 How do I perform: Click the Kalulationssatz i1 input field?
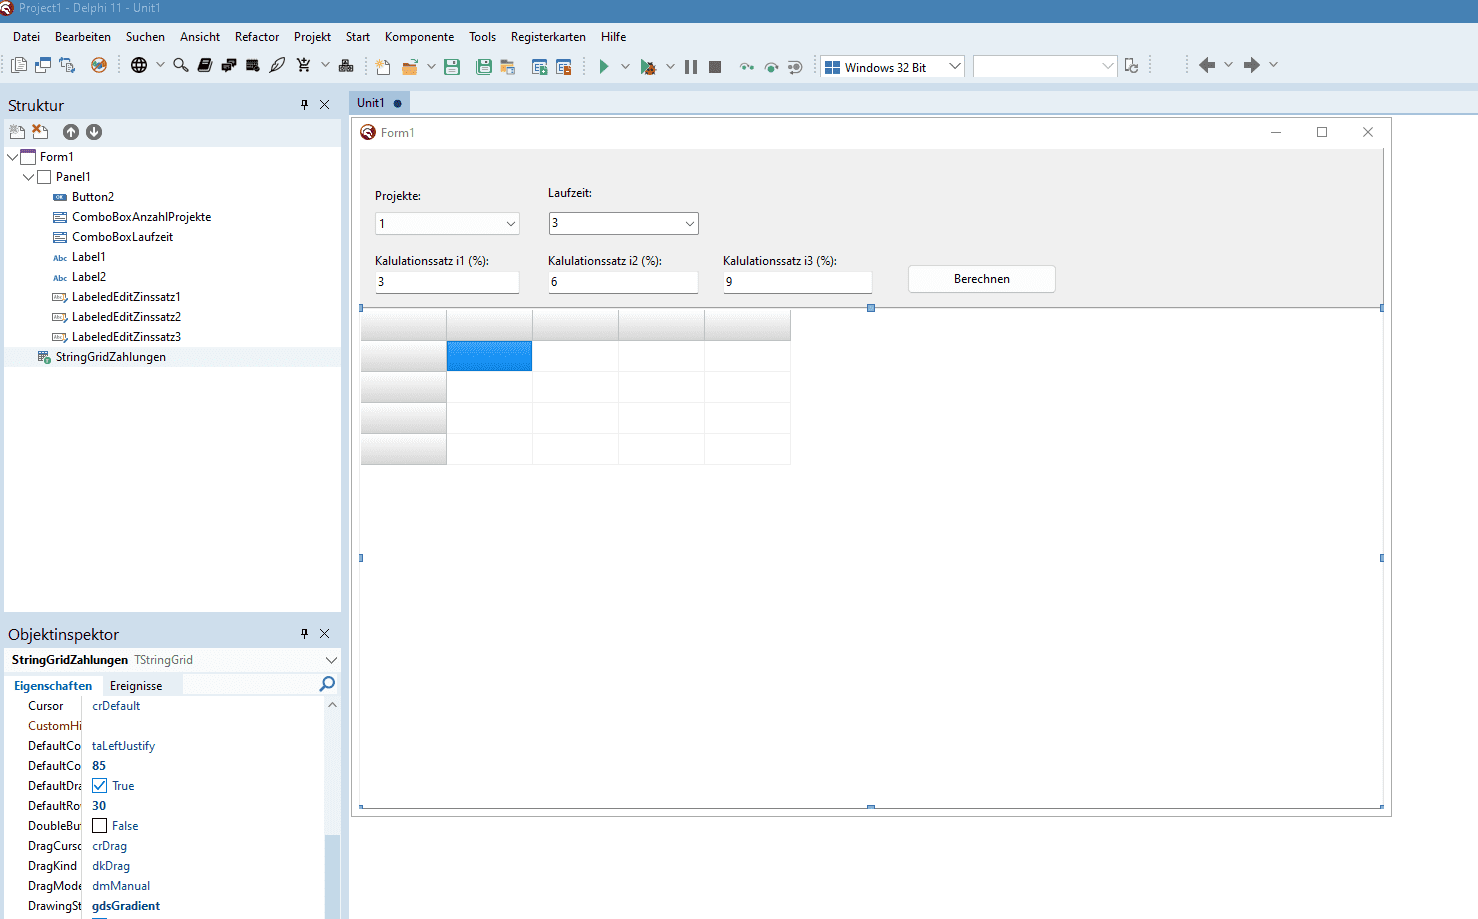(x=447, y=282)
